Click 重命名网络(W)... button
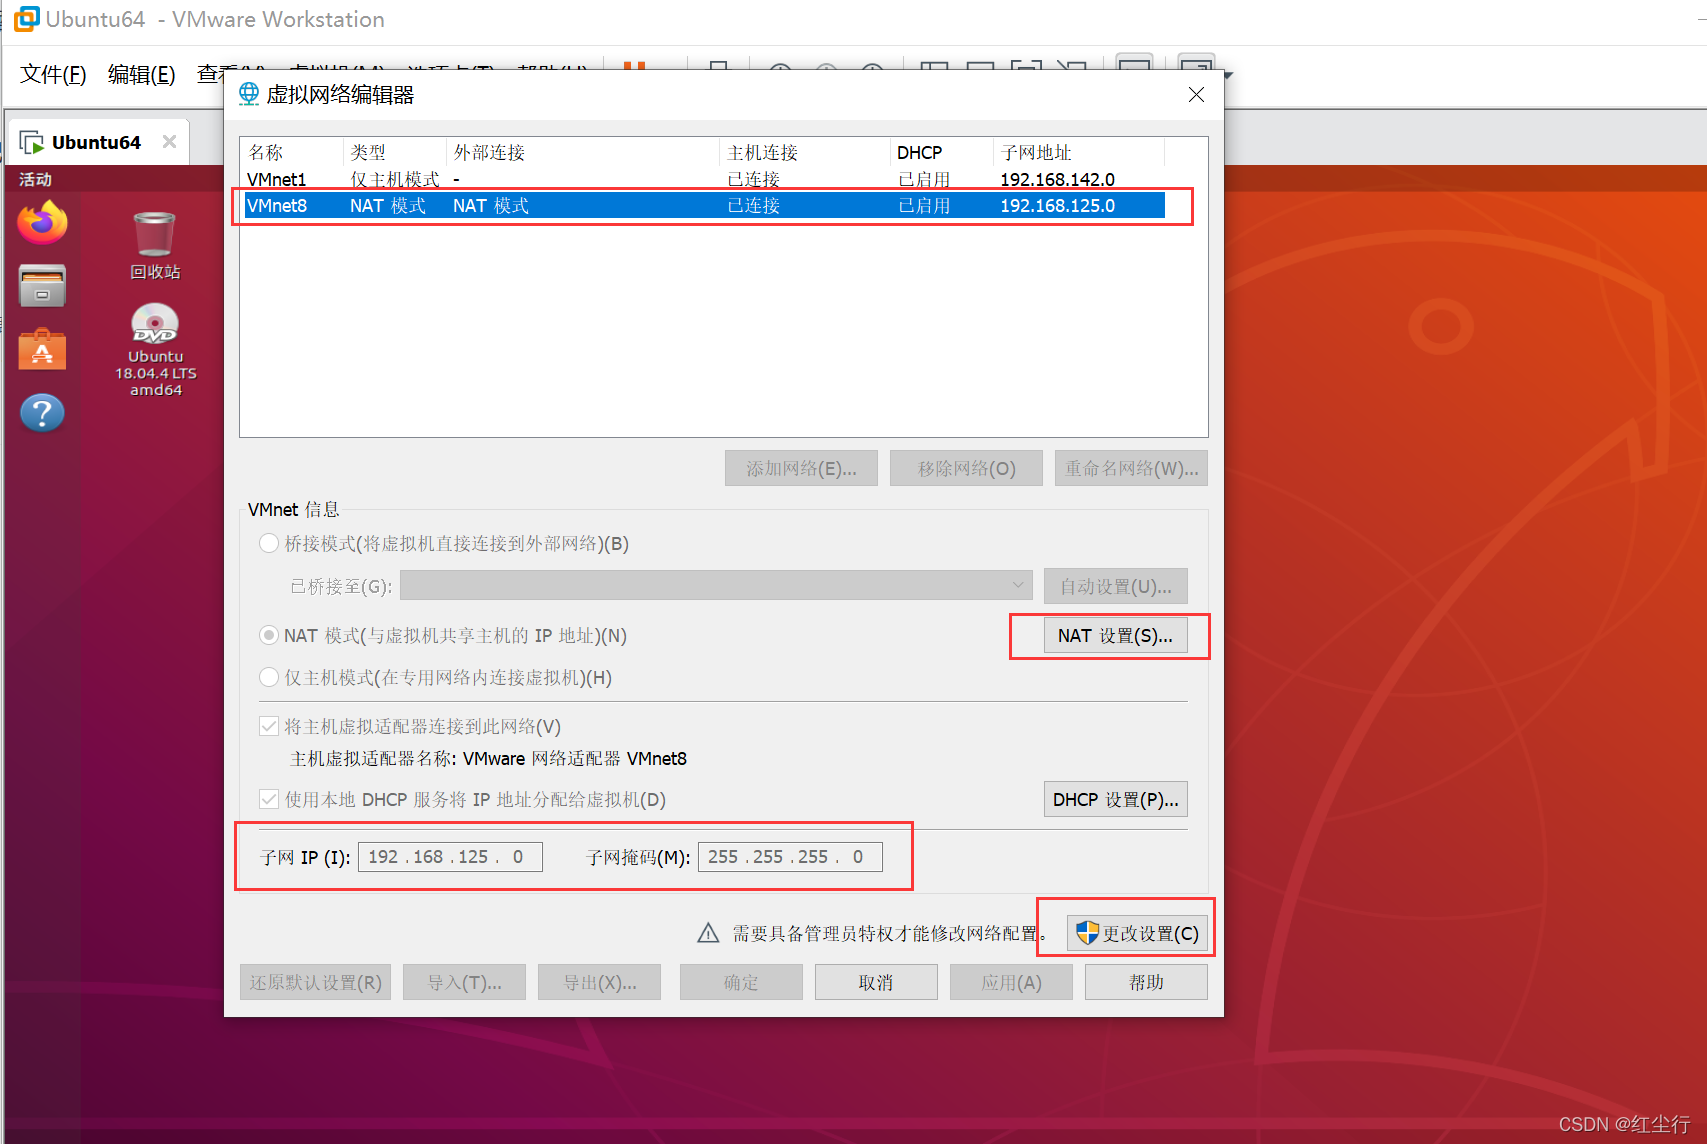The height and width of the screenshot is (1144, 1707). tap(1131, 468)
